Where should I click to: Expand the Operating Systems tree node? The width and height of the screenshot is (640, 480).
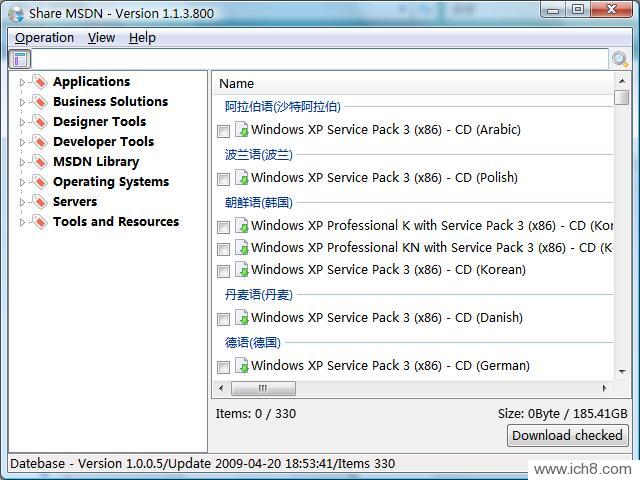[22, 182]
